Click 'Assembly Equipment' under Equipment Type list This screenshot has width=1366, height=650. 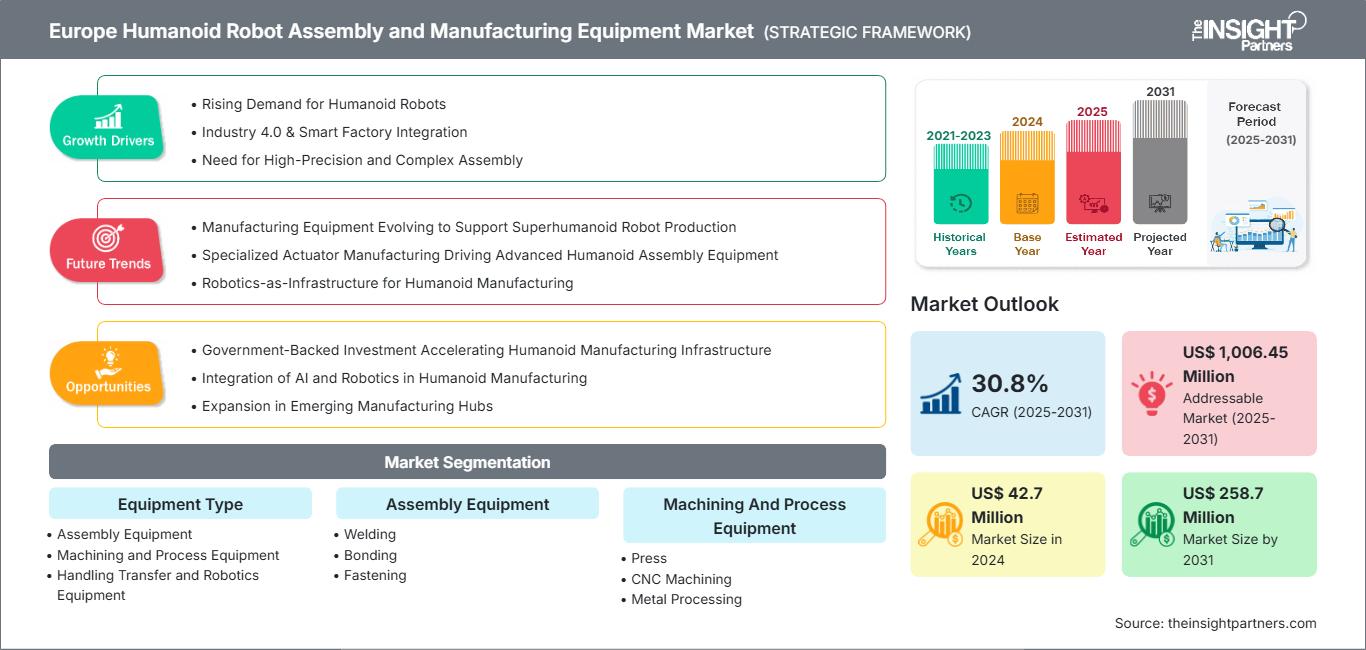click(x=124, y=534)
